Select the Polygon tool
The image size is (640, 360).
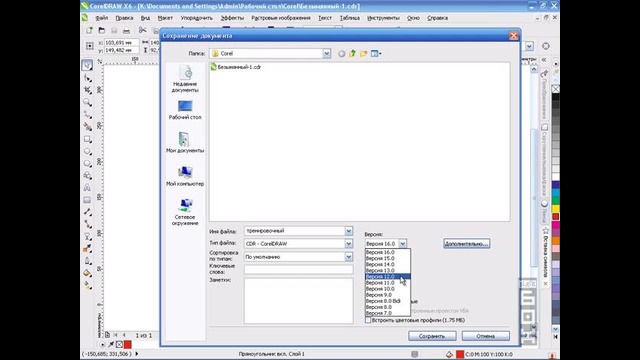(x=87, y=164)
